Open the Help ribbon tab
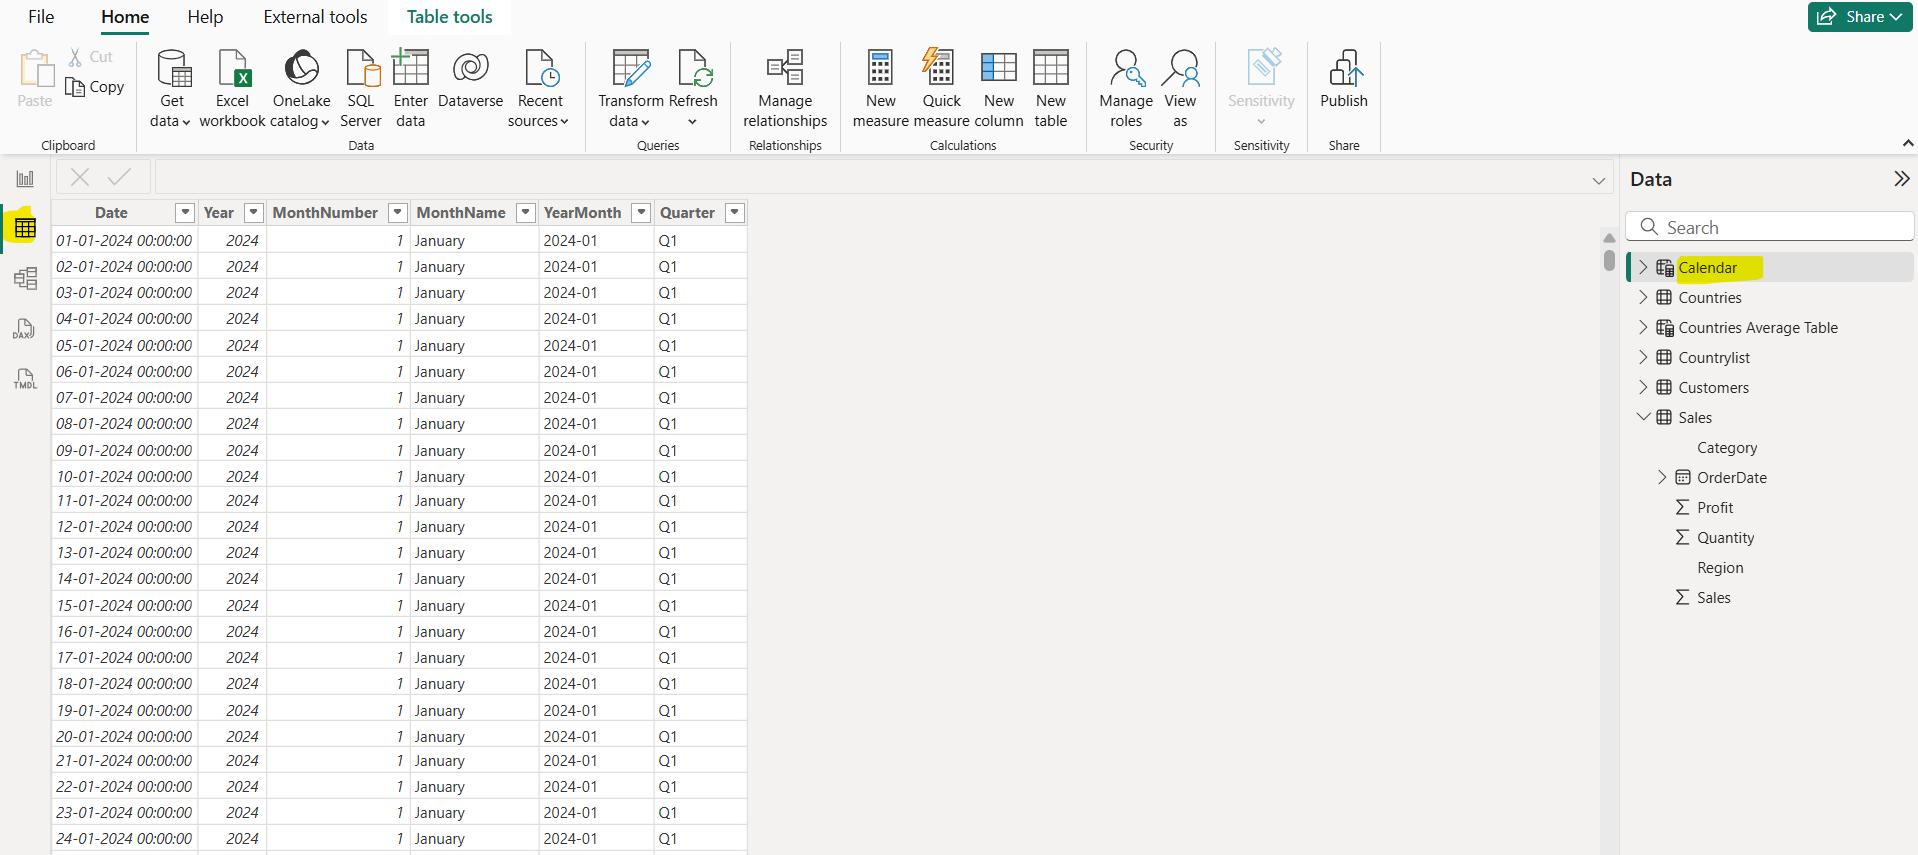This screenshot has height=855, width=1918. tap(205, 17)
